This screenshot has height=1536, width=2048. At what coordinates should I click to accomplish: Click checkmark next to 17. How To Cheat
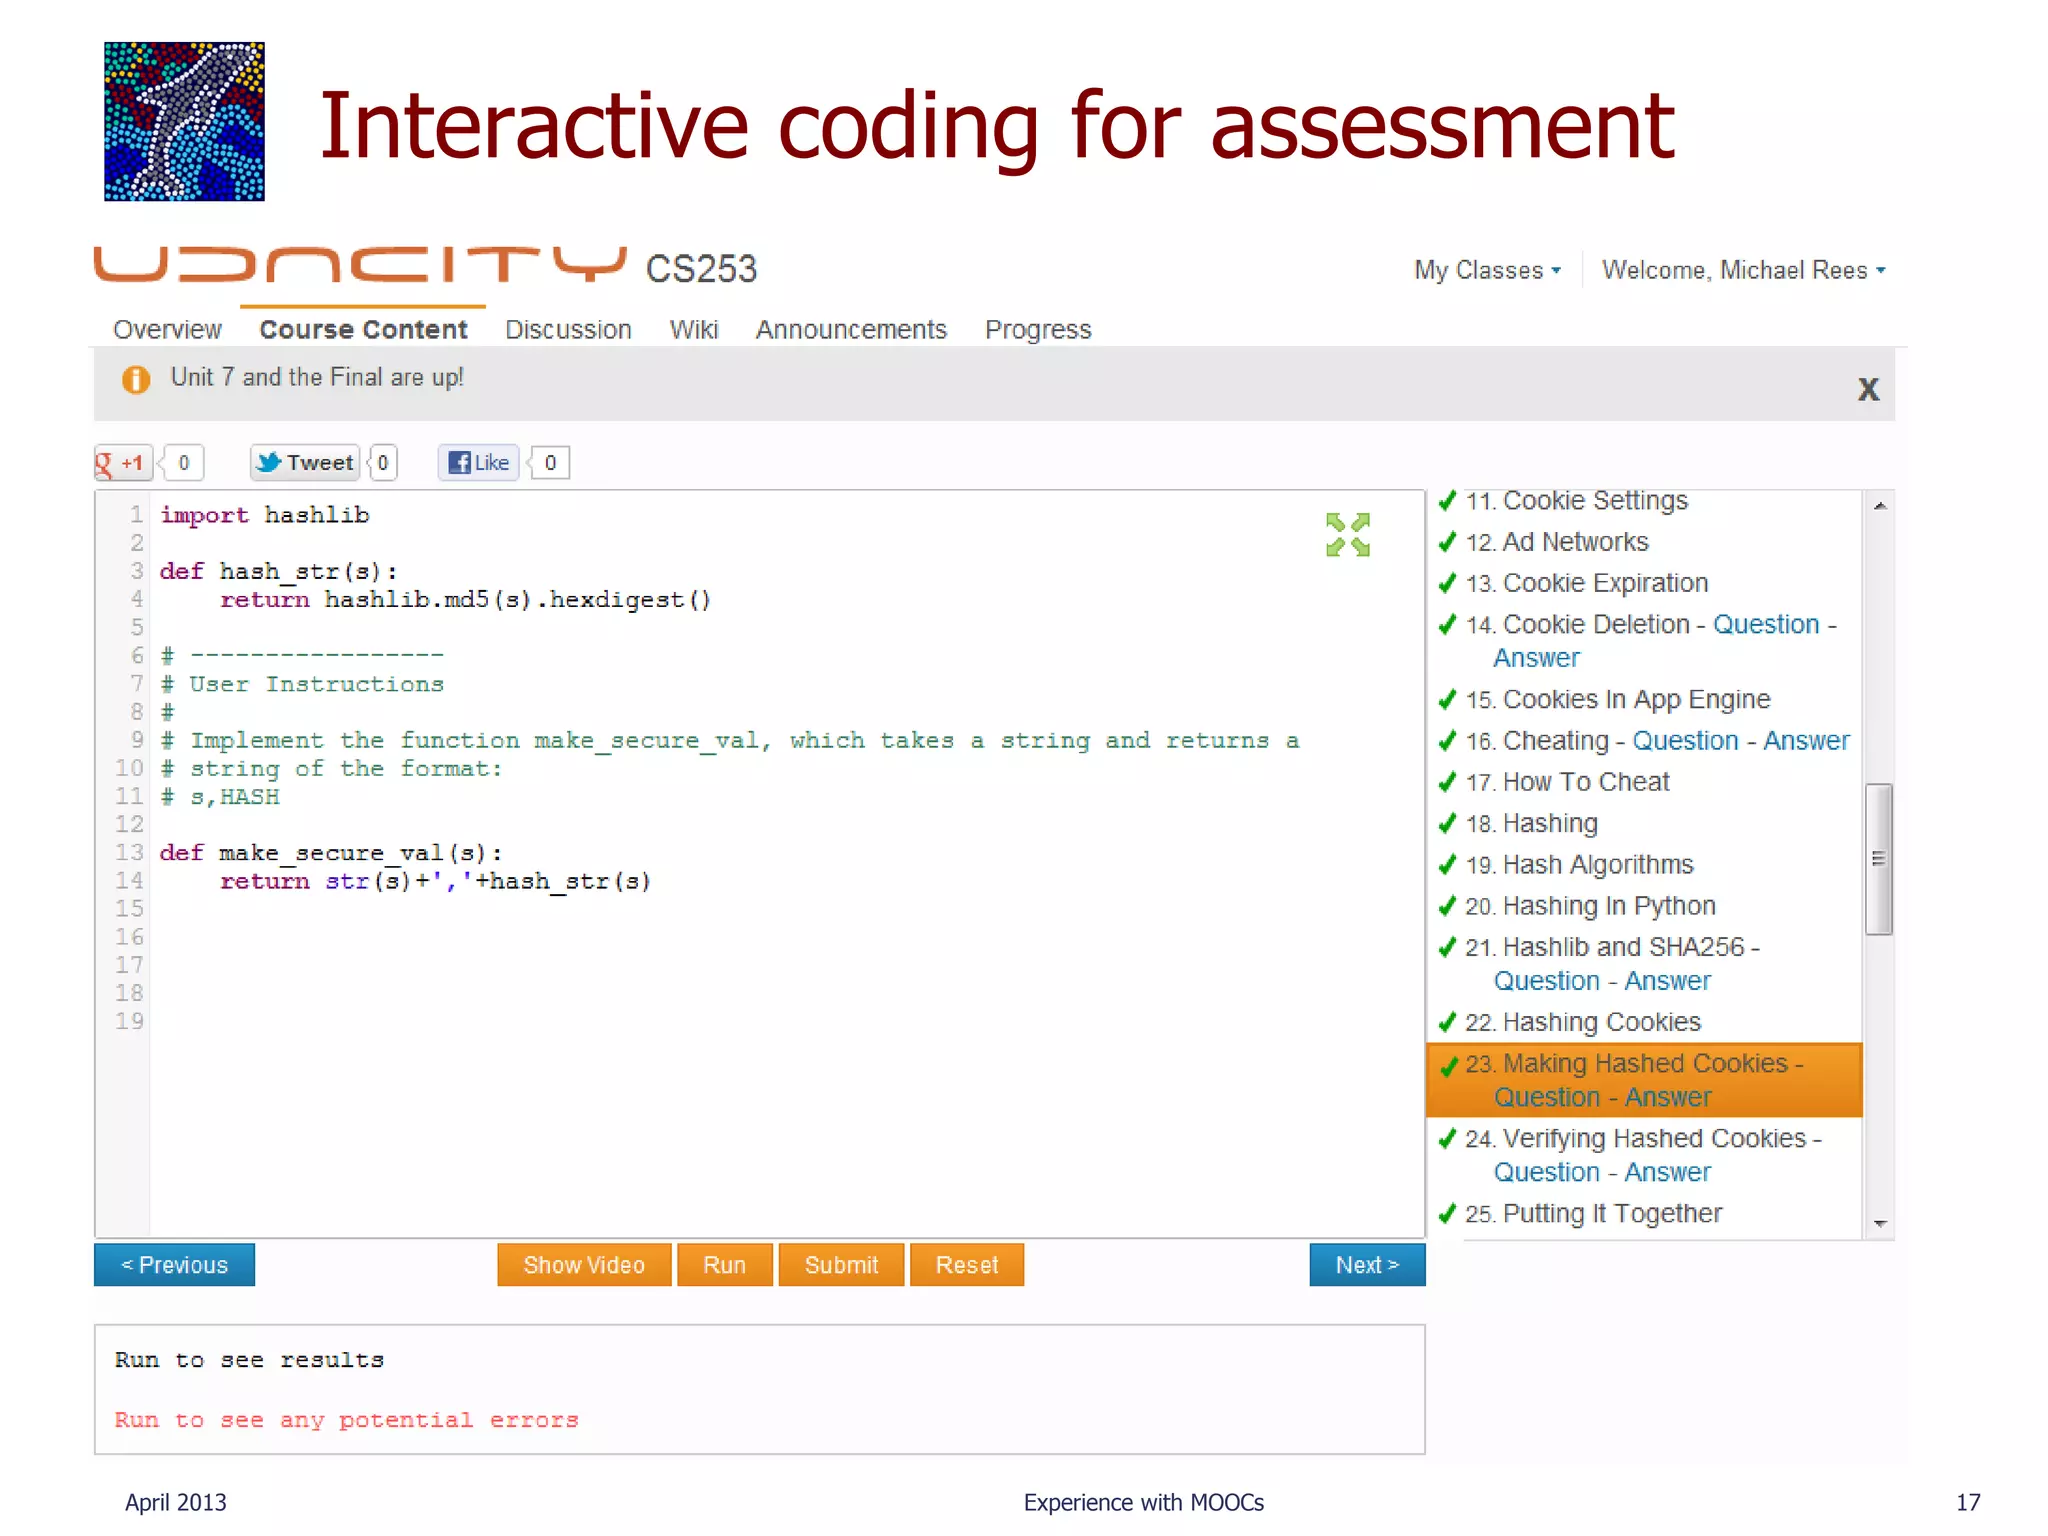pos(1447,781)
